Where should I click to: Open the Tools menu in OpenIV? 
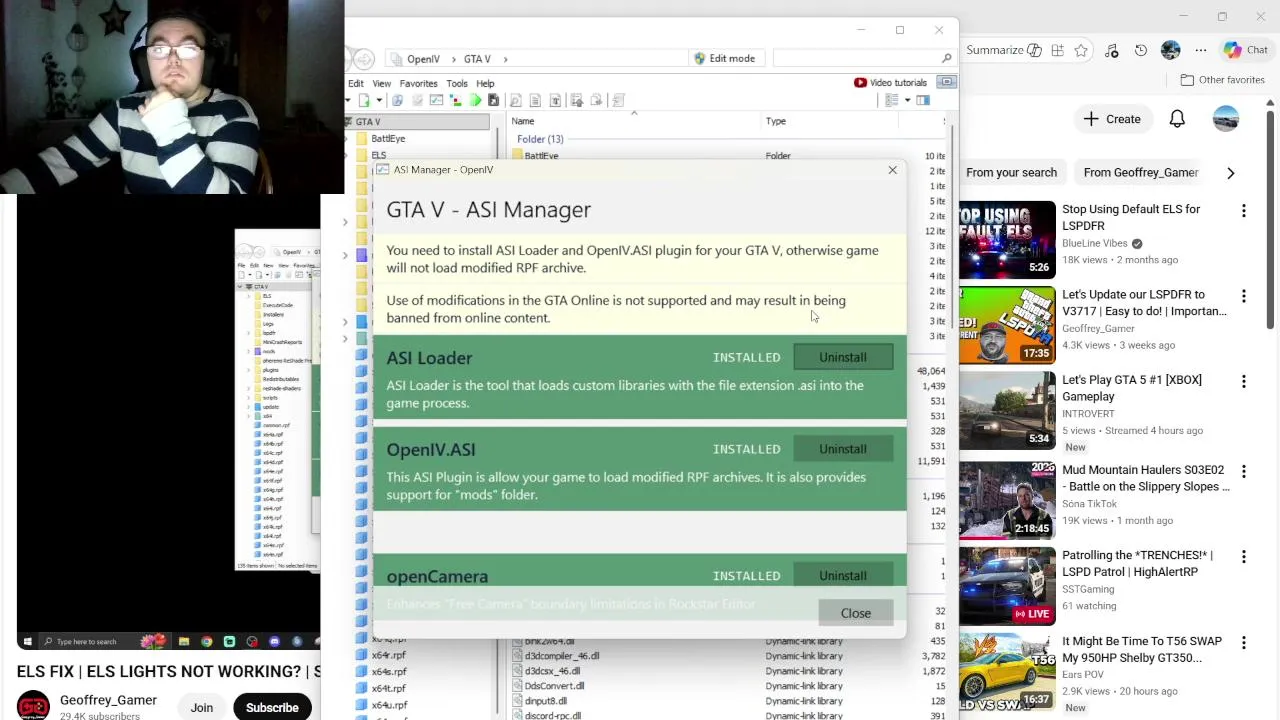point(457,83)
